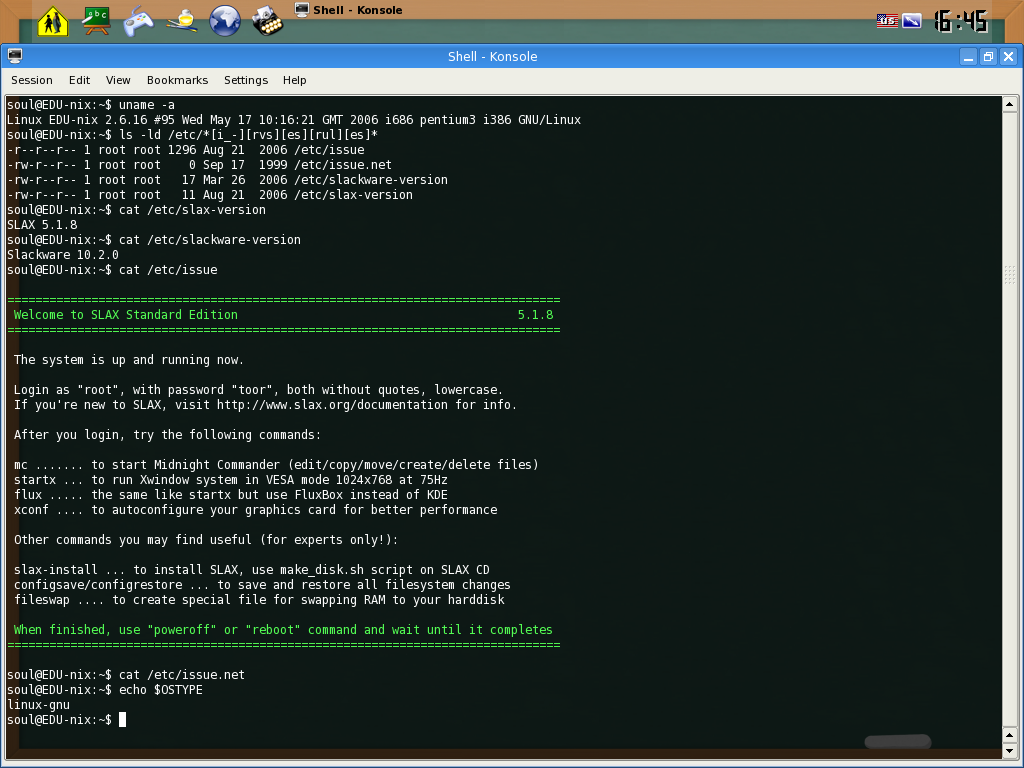The height and width of the screenshot is (768, 1024).
Task: Click 'SLAX 5.1.8' output line
Action: 42,225
